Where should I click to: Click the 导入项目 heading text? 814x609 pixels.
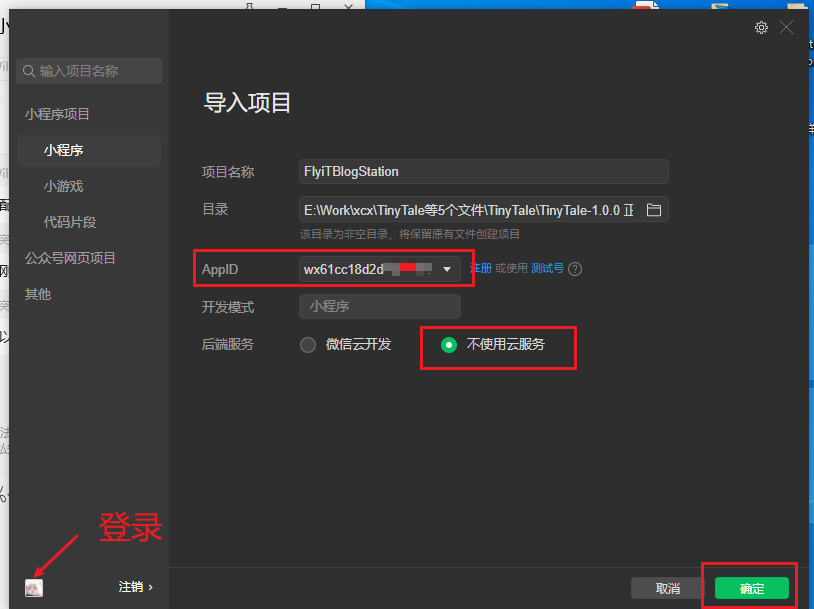pos(247,103)
